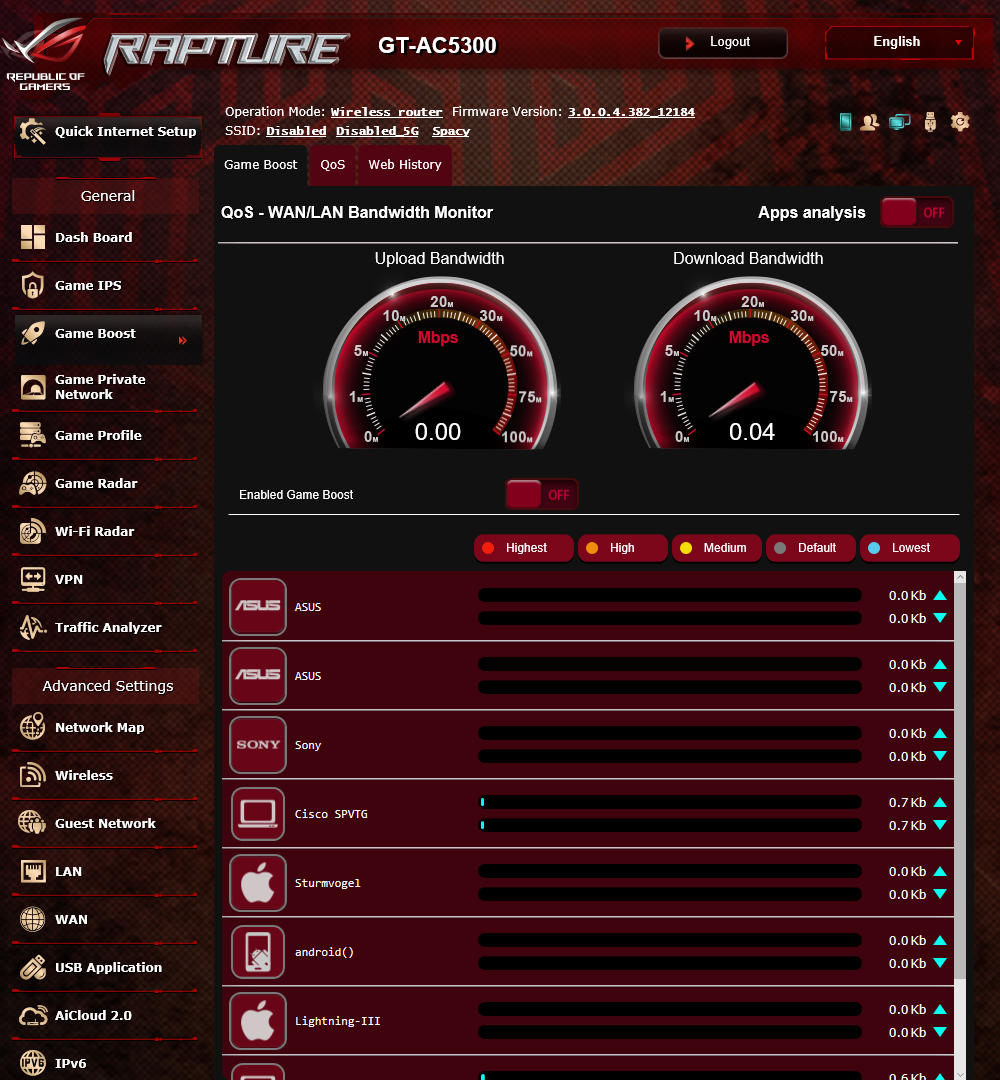Open Guest Network icon
This screenshot has height=1080, width=1000.
point(32,823)
